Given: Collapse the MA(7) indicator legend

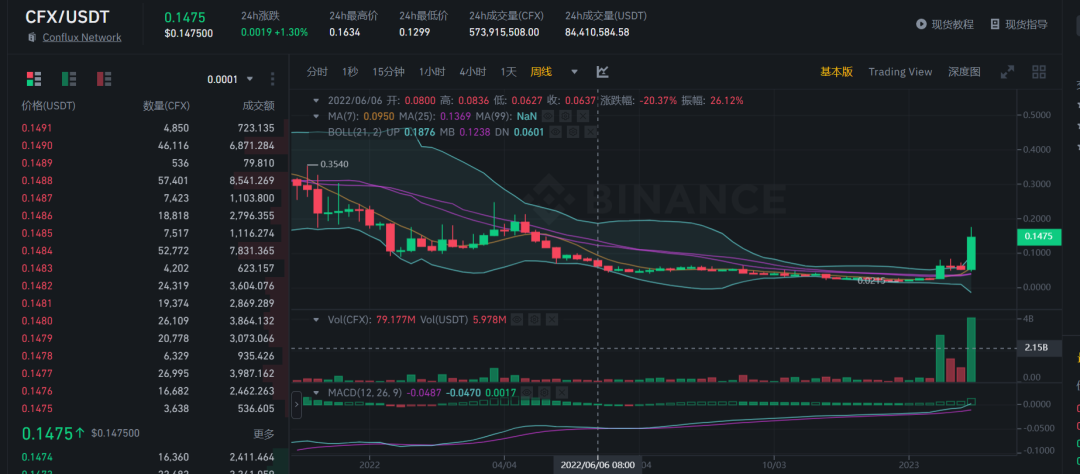Looking at the screenshot, I should (316, 116).
